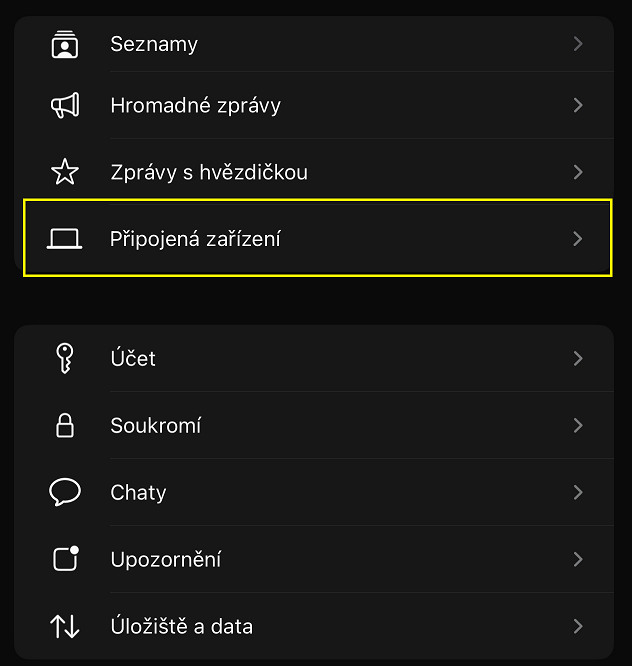Image resolution: width=632 pixels, height=666 pixels.
Task: Tap the Připojená zařízení label
Action: point(195,239)
